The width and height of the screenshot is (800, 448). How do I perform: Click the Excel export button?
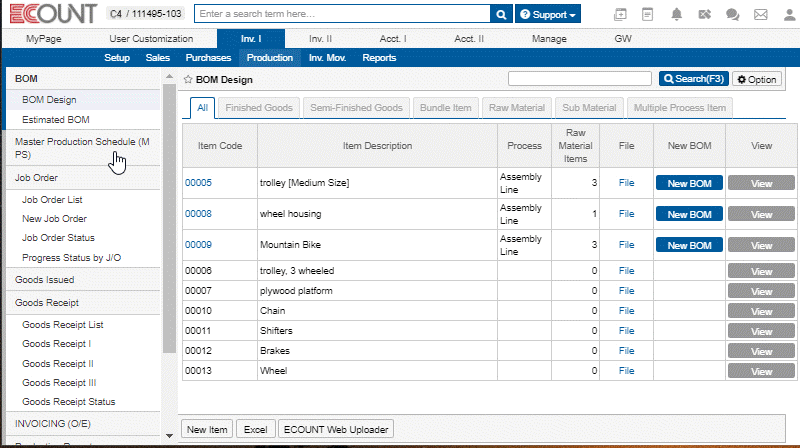coord(255,429)
